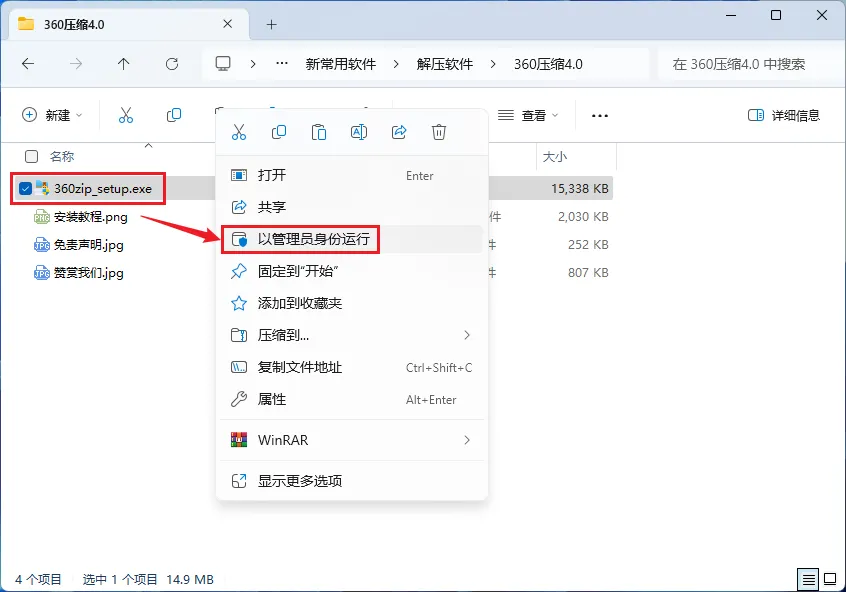
Task: Expand the chevron after 解压软件 in address bar
Action: pyautogui.click(x=493, y=64)
